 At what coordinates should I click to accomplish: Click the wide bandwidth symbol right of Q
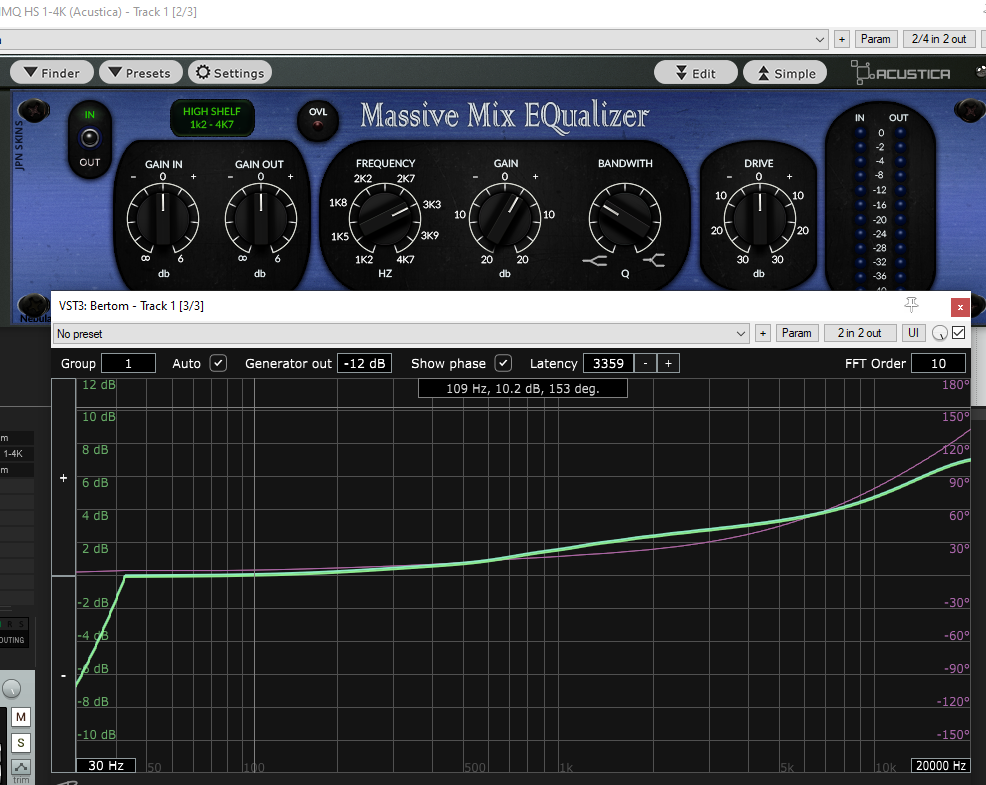tap(653, 260)
